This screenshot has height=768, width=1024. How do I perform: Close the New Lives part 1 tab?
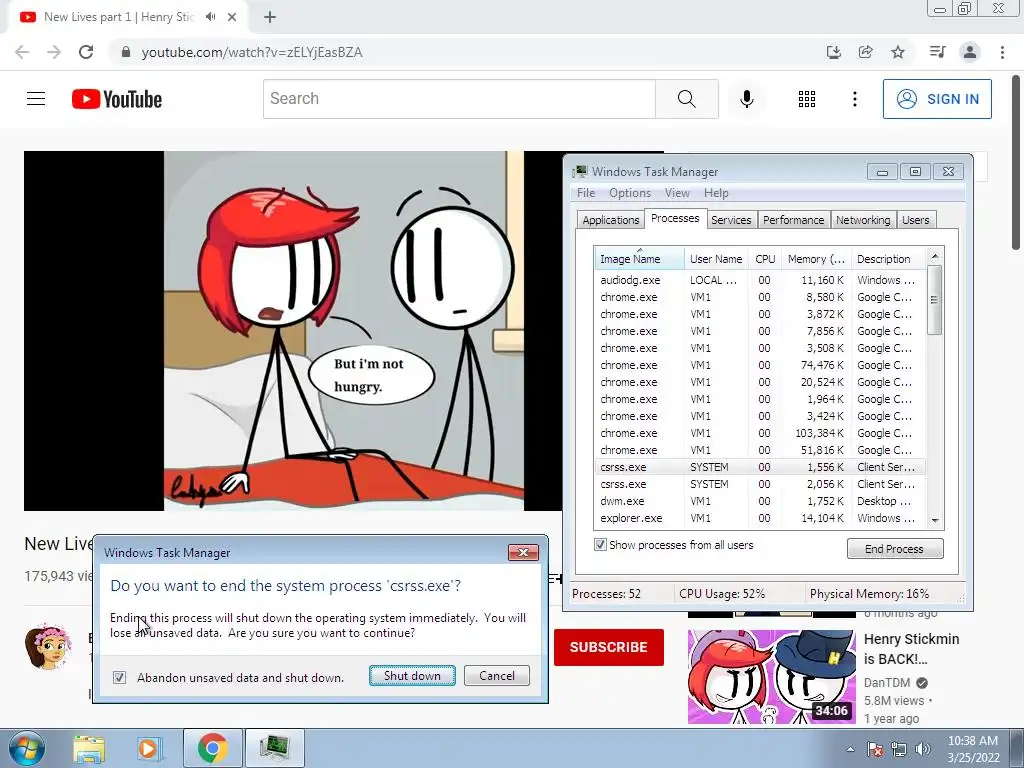tap(232, 17)
